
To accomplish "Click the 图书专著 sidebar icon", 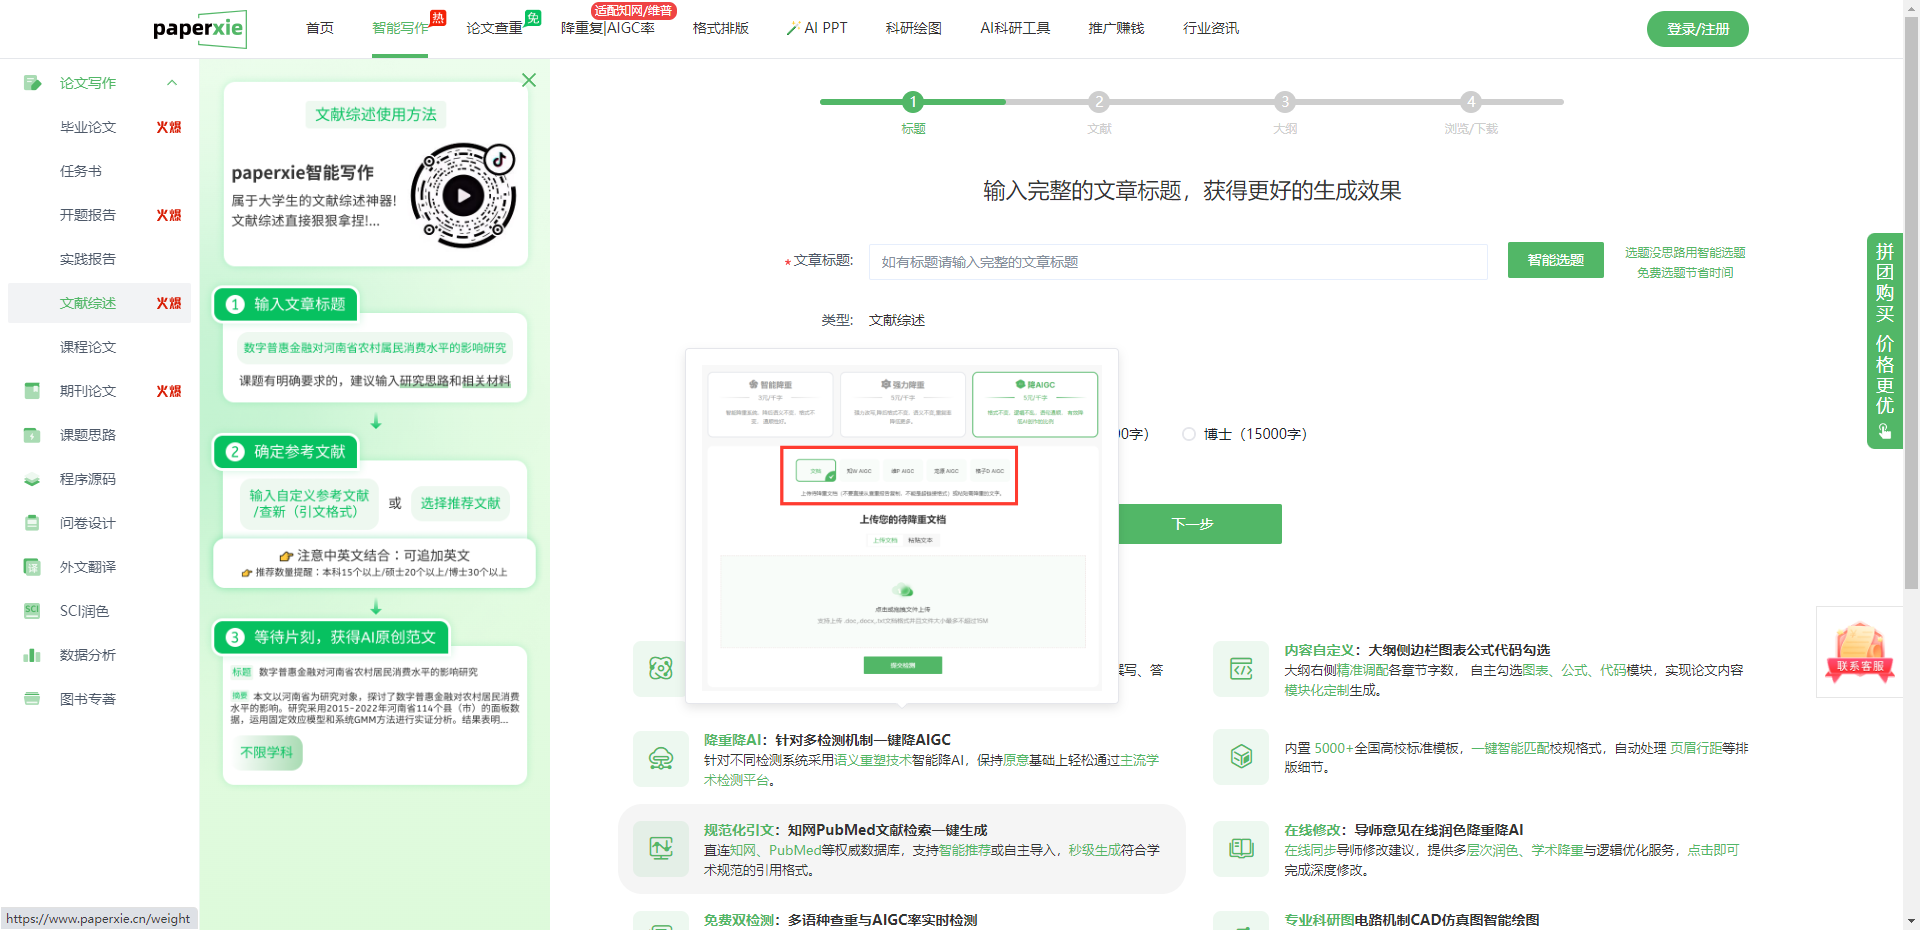I will pos(32,699).
